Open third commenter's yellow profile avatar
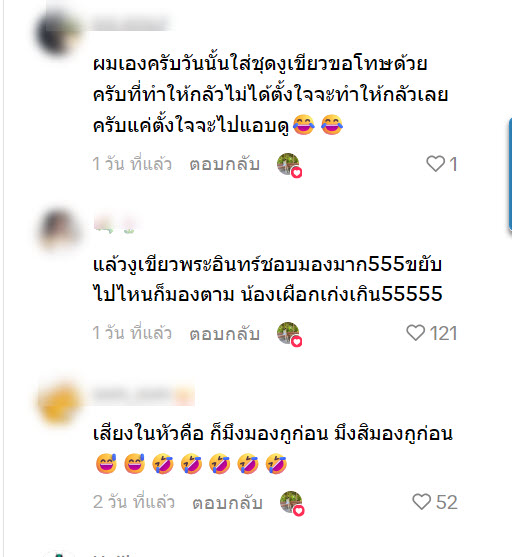512x557 pixels. [x=59, y=403]
